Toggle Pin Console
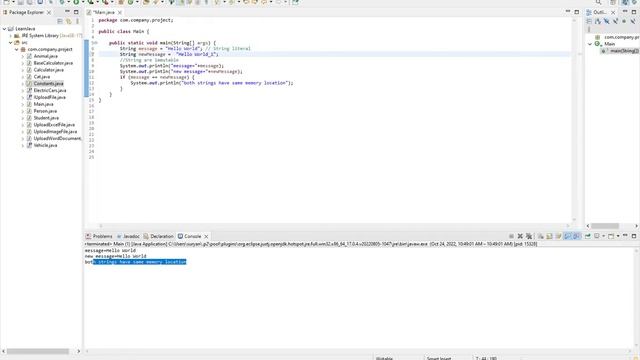This screenshot has height=360, width=640. (587, 236)
